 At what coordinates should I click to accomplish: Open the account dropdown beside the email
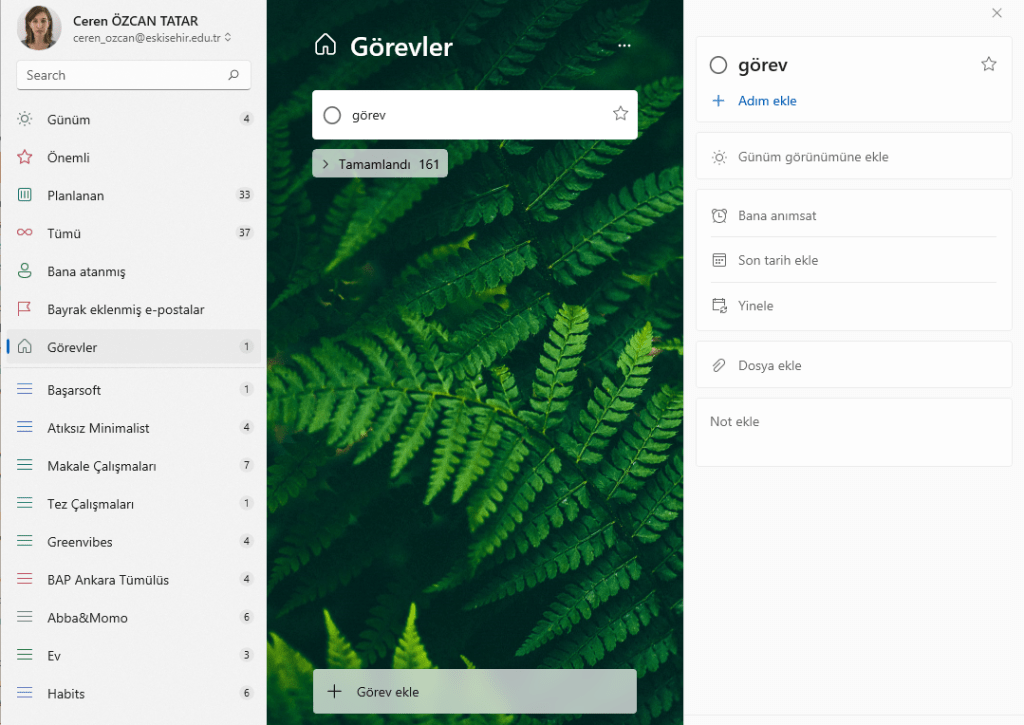[229, 38]
